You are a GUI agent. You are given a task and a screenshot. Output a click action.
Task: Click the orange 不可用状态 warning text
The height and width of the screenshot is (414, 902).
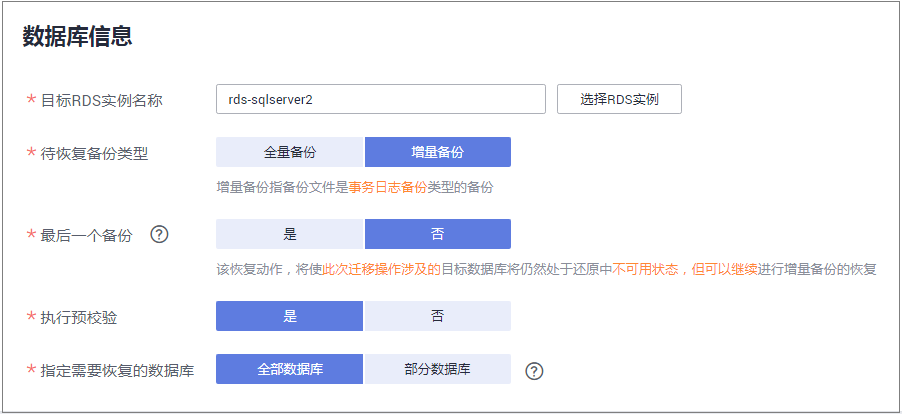click(x=645, y=269)
